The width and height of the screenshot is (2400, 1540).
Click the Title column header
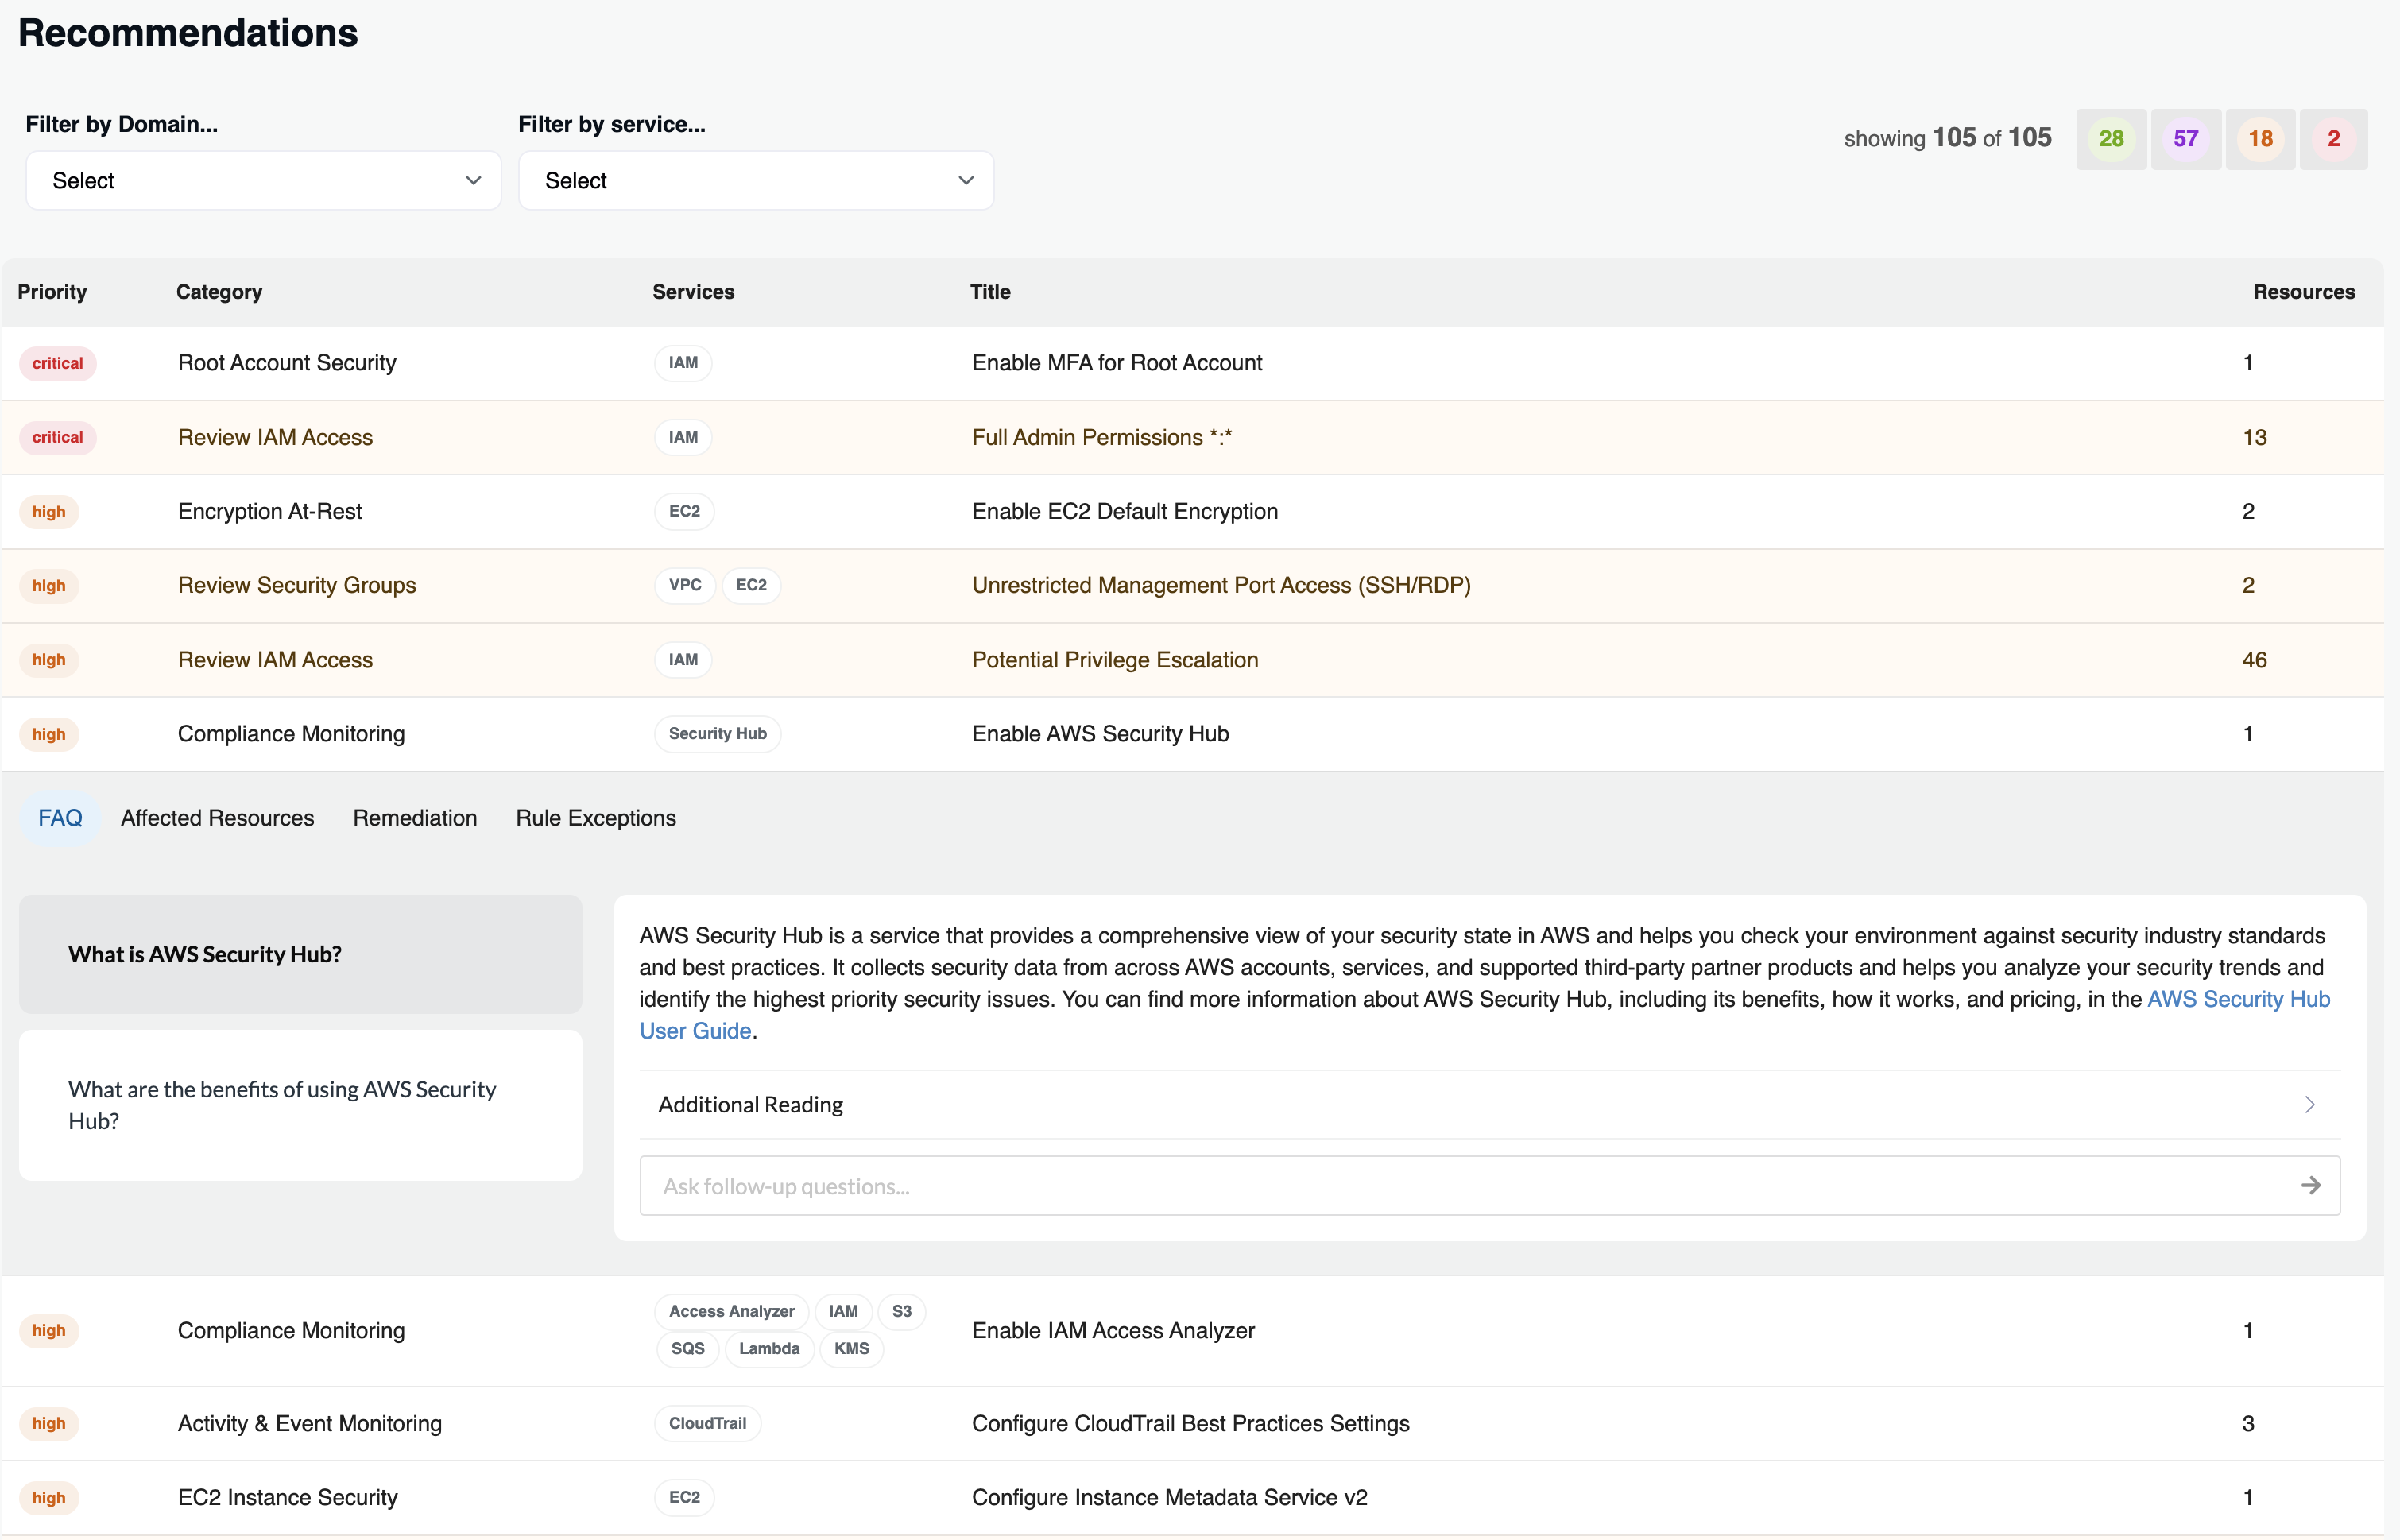[x=990, y=292]
